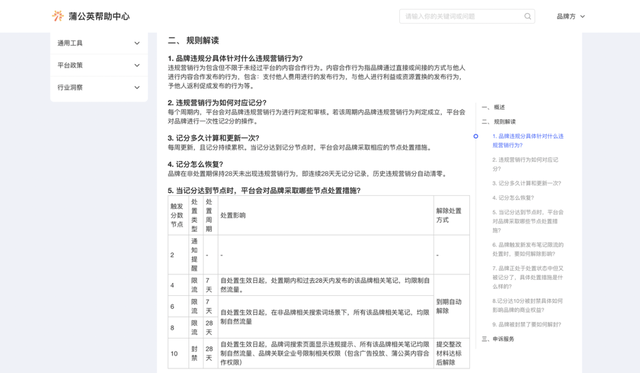Go to outline item 1 品牌违规分具体针对
This screenshot has width=640, height=373.
[528, 140]
